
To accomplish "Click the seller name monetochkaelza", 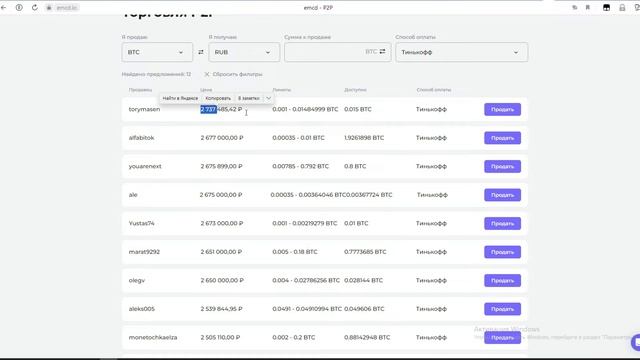I will [153, 338].
